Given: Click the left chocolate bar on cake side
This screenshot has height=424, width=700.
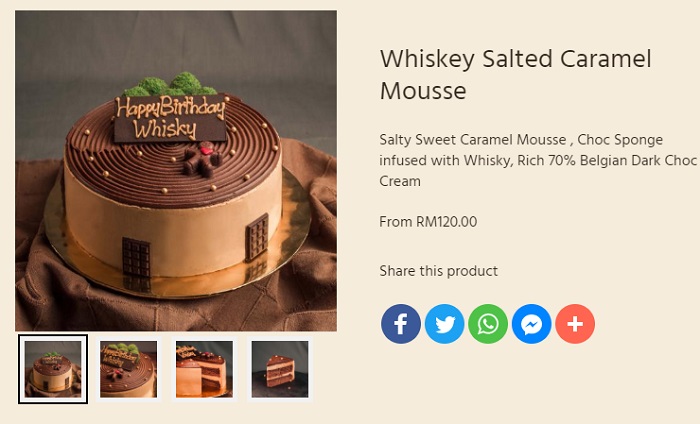Looking at the screenshot, I should [x=136, y=258].
